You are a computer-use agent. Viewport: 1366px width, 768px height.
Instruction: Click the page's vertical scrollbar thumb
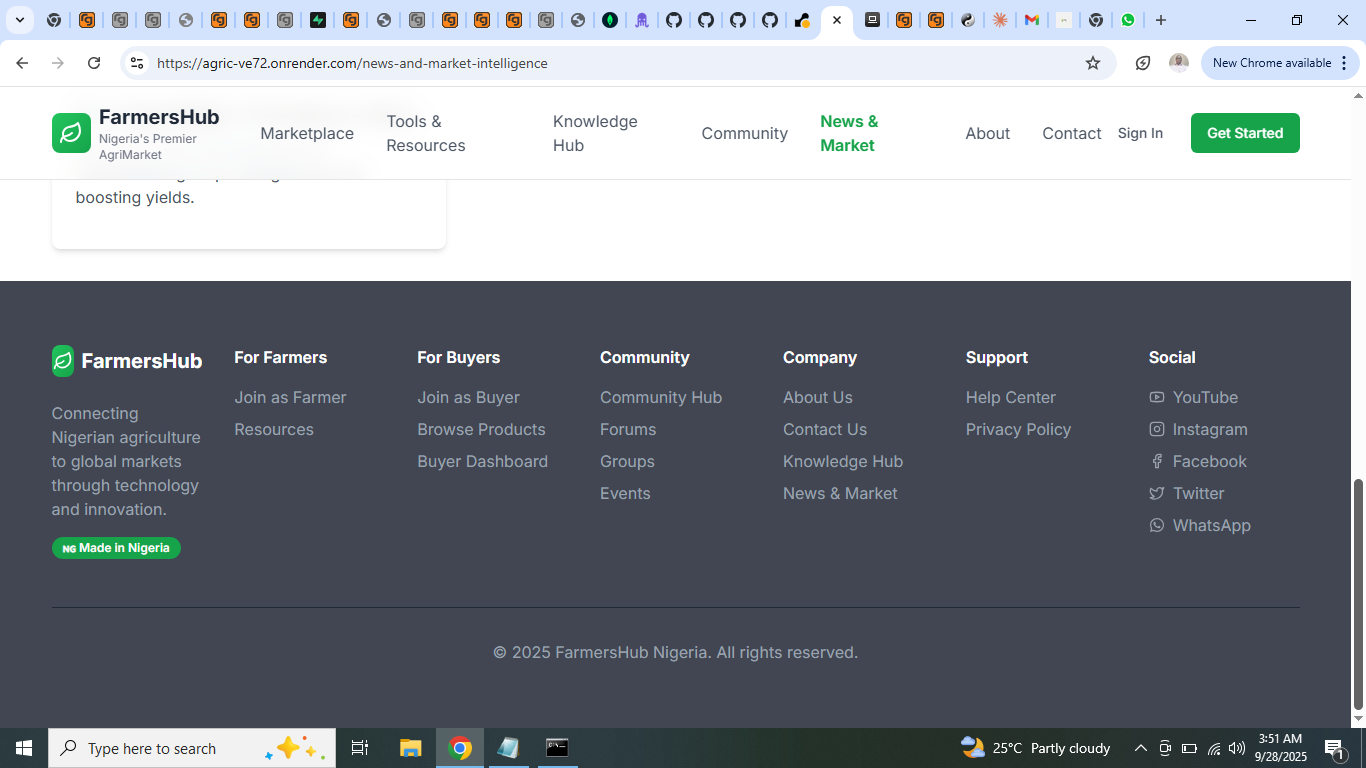tap(1358, 593)
